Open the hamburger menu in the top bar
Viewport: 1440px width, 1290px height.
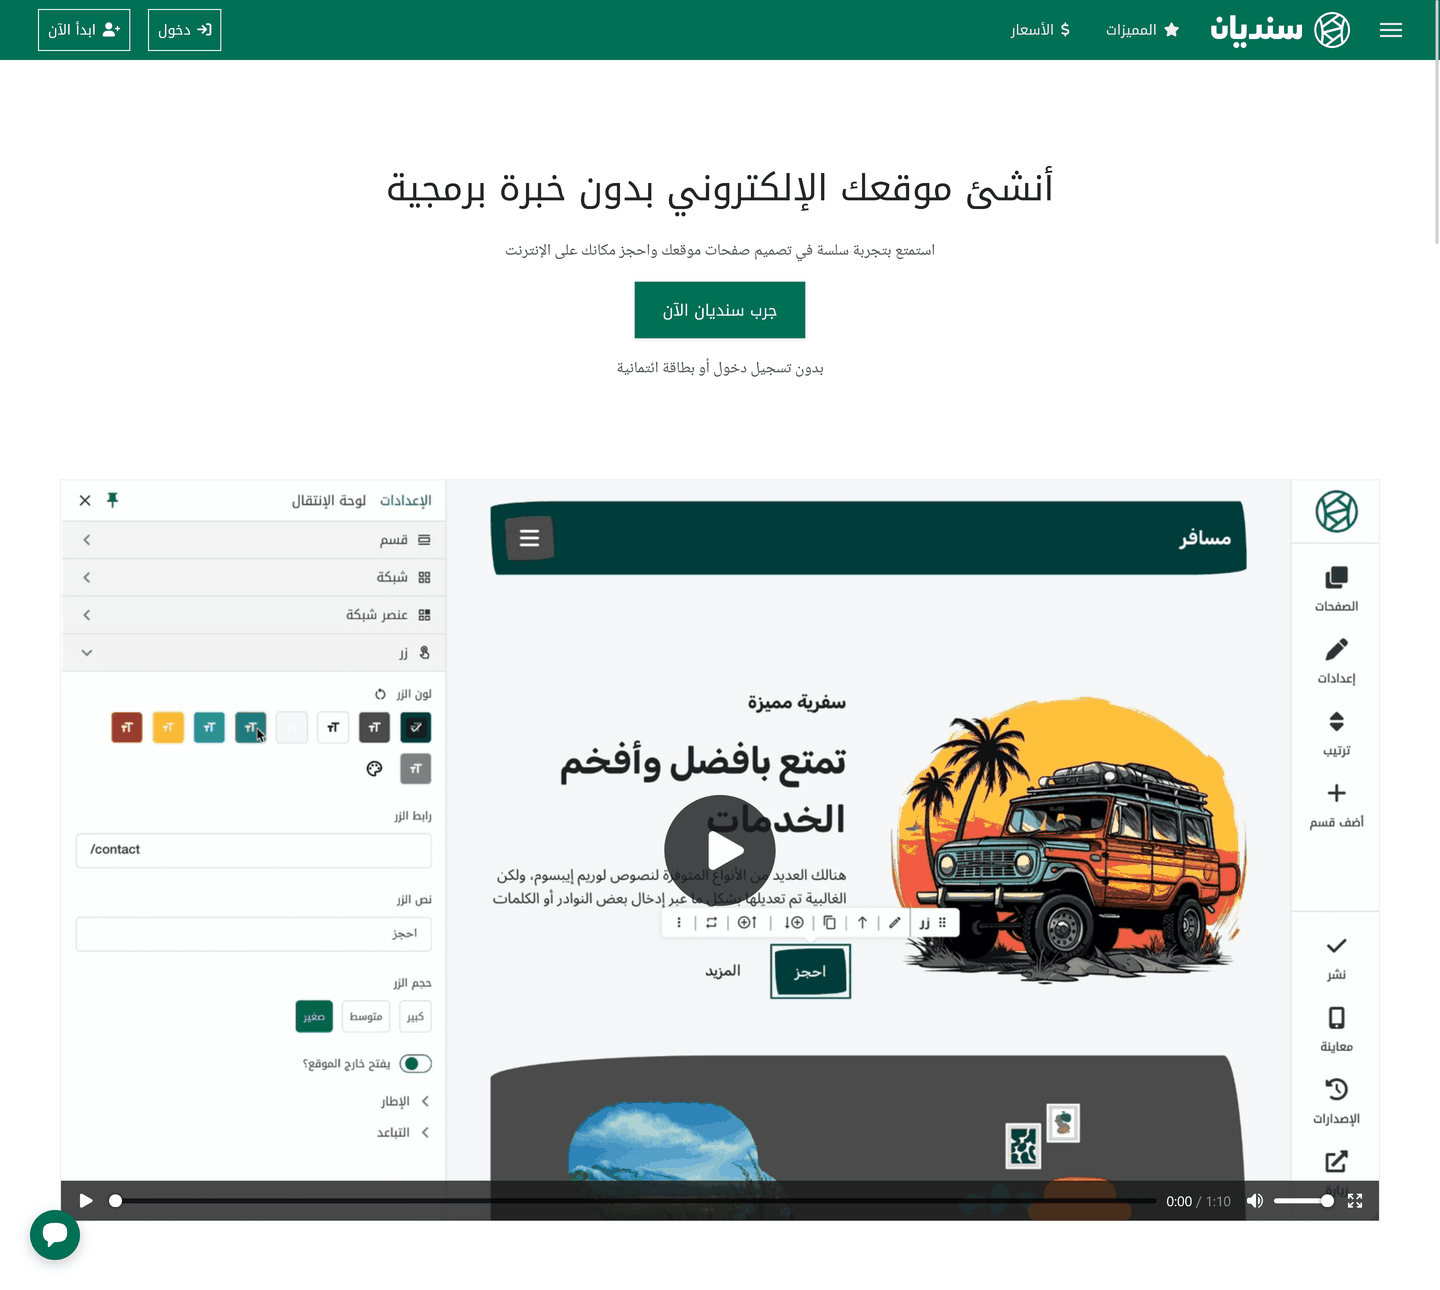1391,30
